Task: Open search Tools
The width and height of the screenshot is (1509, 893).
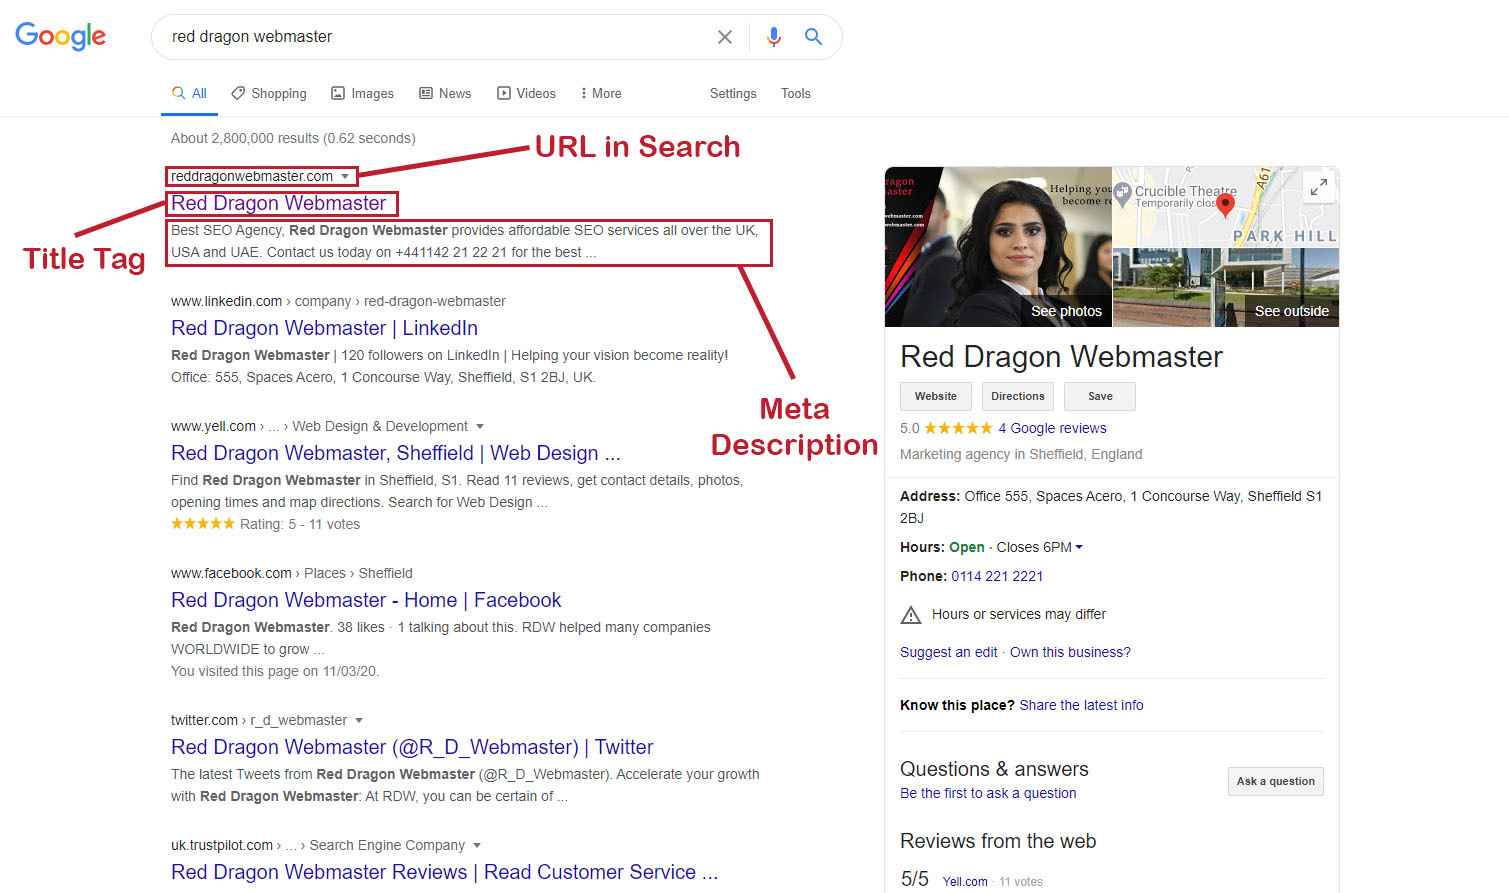Action: point(796,93)
